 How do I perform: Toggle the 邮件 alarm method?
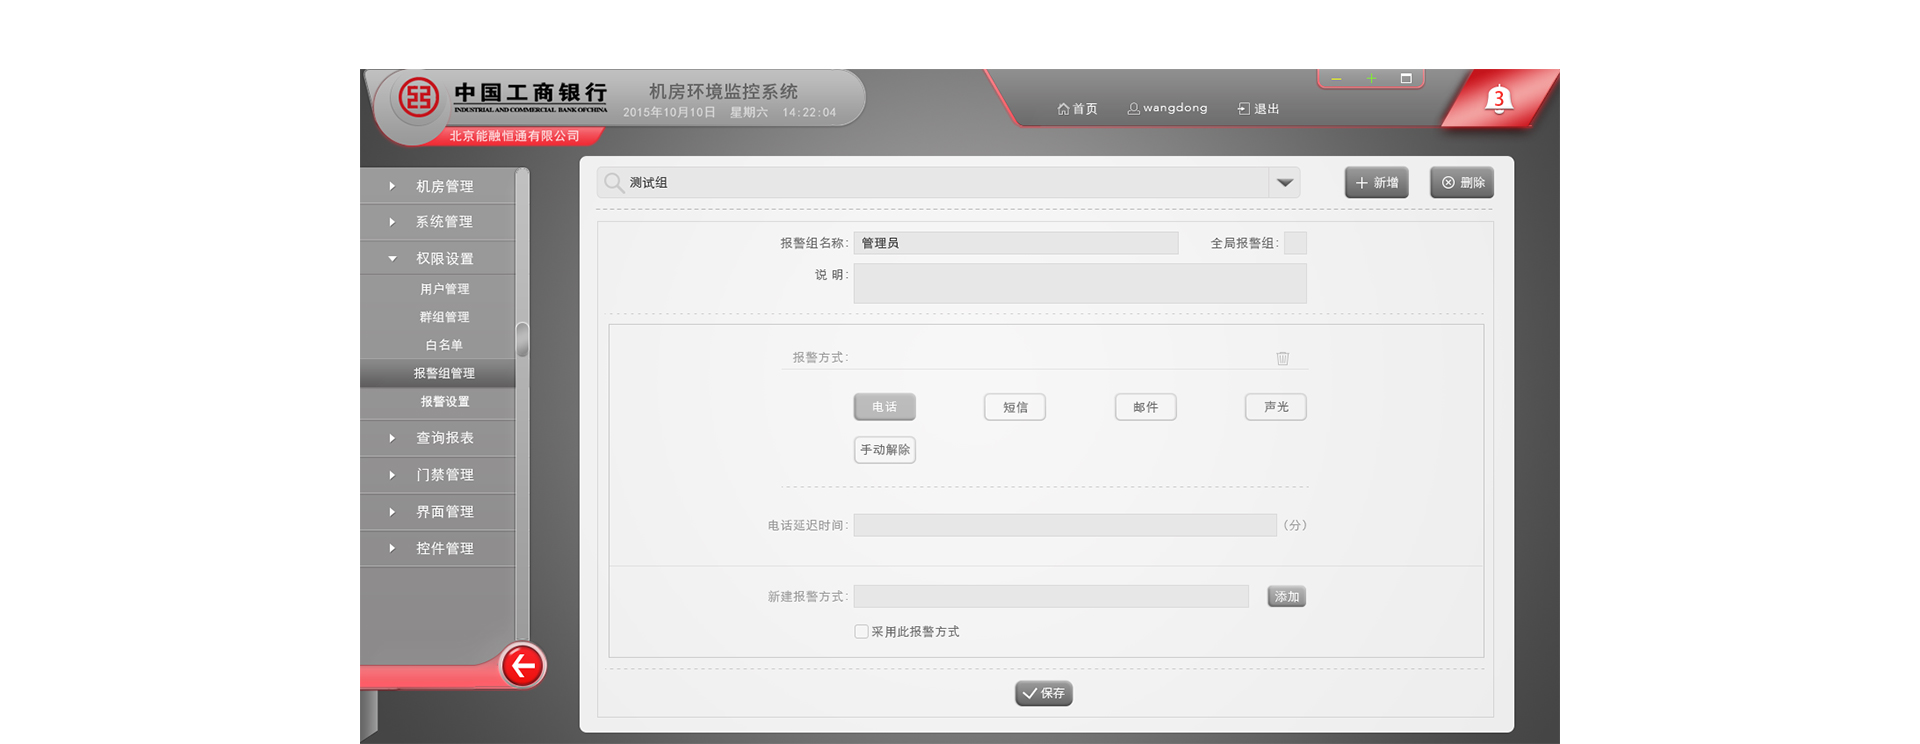(1146, 407)
